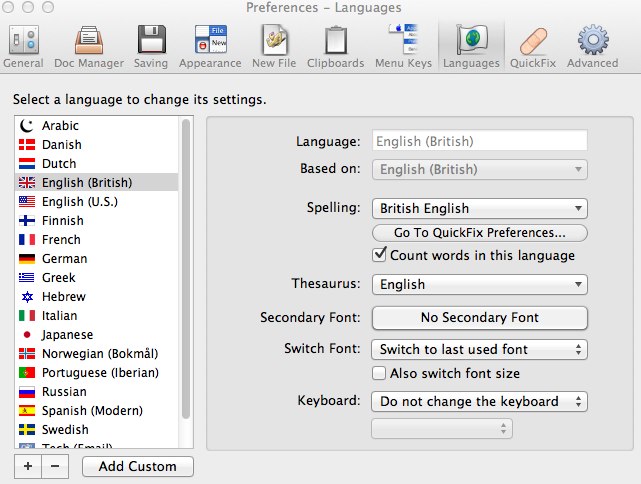Select Japanese in the language list
Screen dimensions: 641x484
[97, 334]
